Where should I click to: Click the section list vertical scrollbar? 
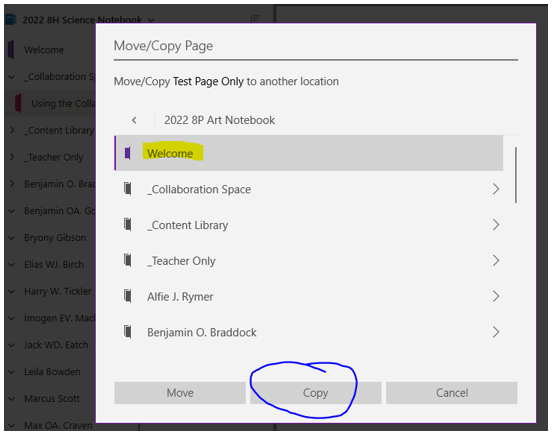(516, 175)
